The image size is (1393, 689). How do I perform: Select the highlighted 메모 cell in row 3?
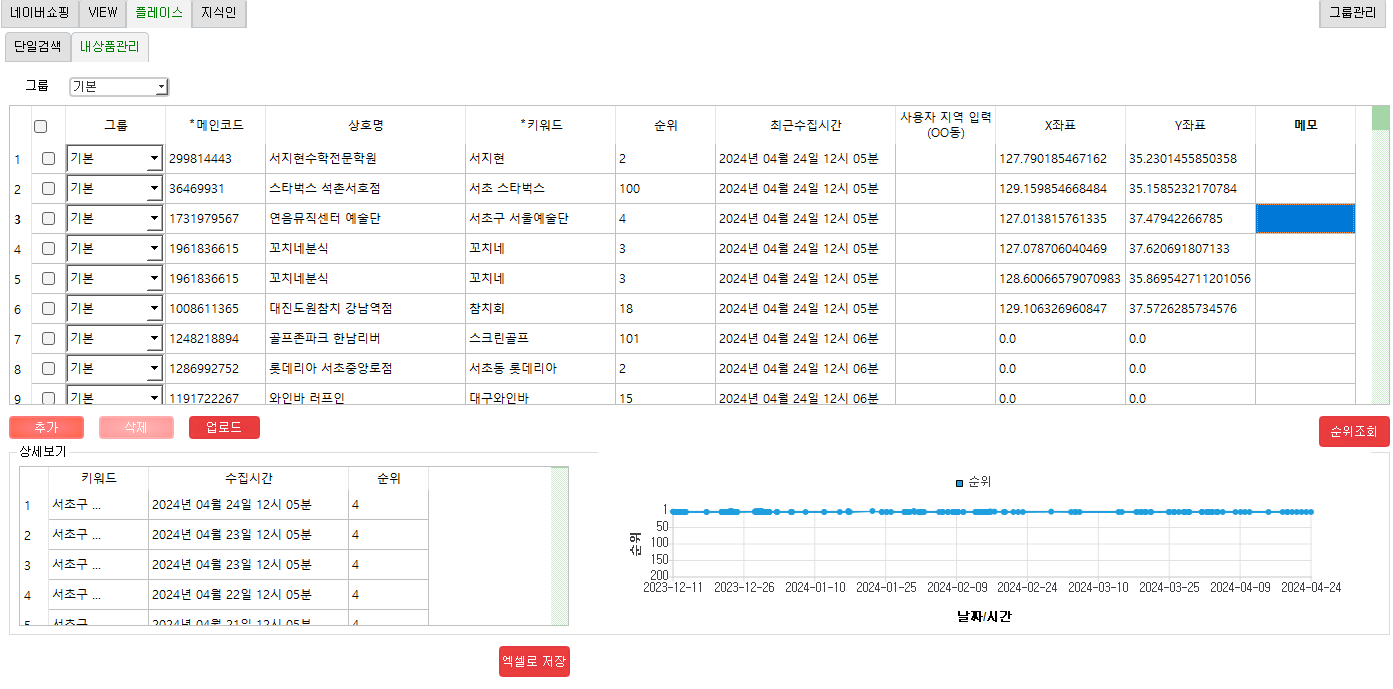coord(1305,218)
